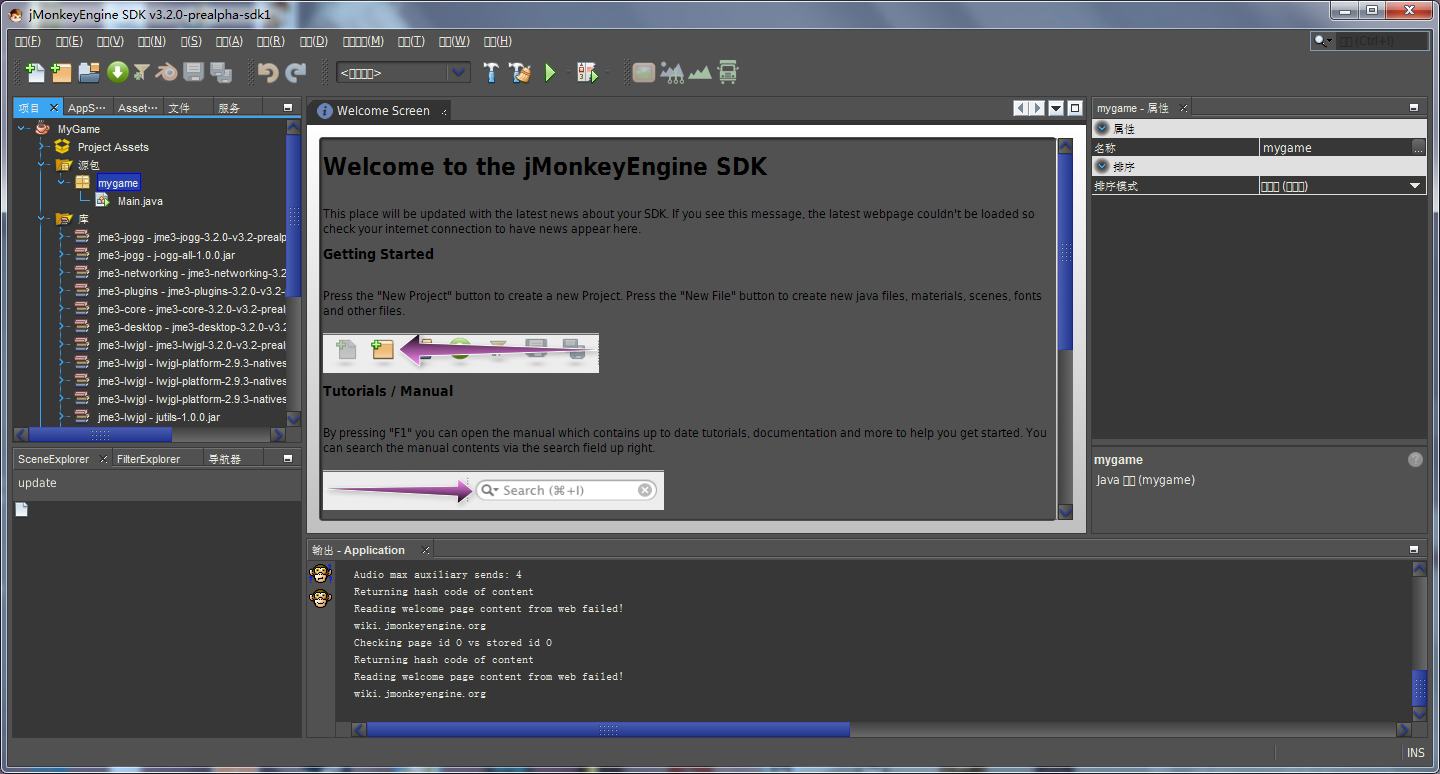
Task: Click the Undo arrow icon
Action: [267, 72]
